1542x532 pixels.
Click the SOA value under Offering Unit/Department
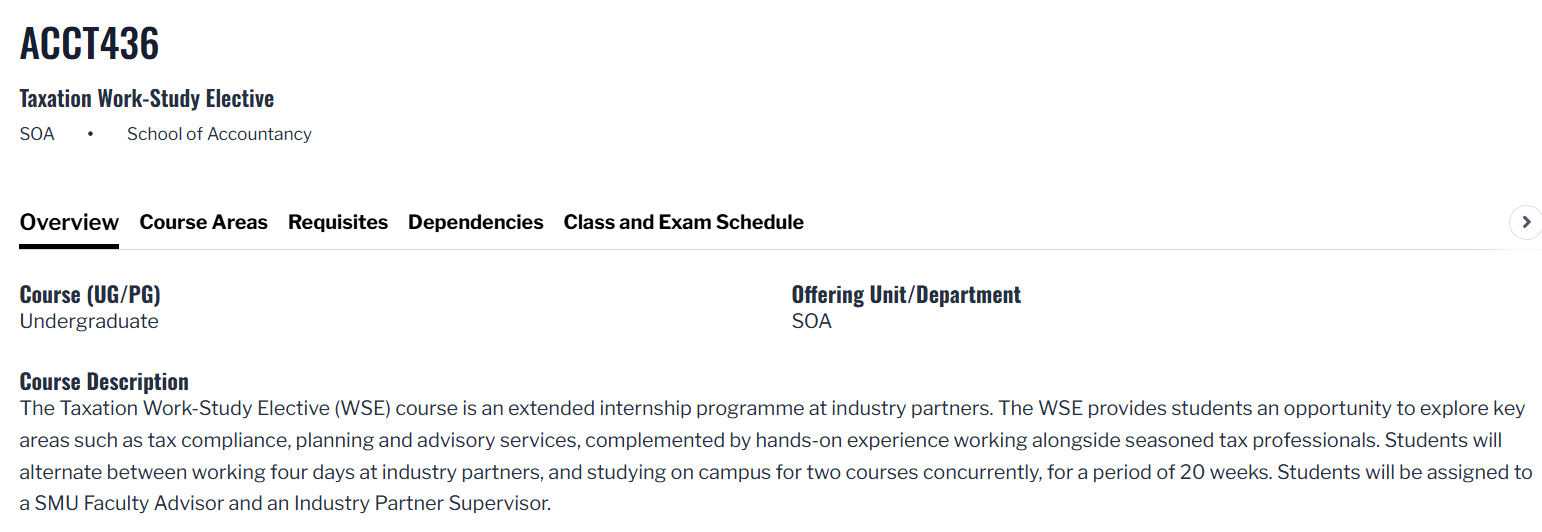click(811, 321)
